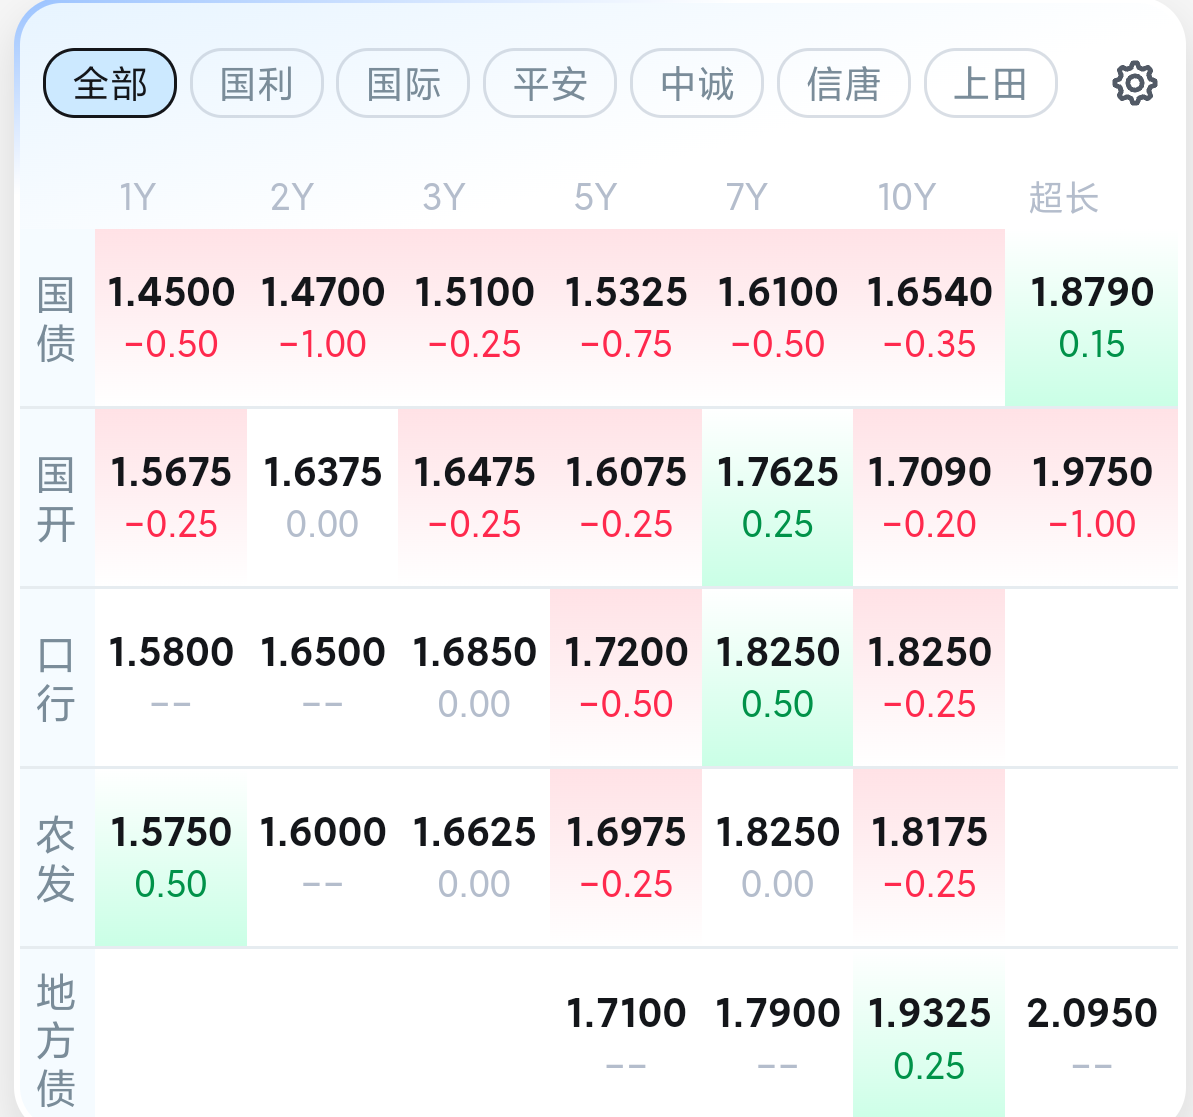The image size is (1193, 1117).
Task: Select the 信唐 tab
Action: (844, 83)
